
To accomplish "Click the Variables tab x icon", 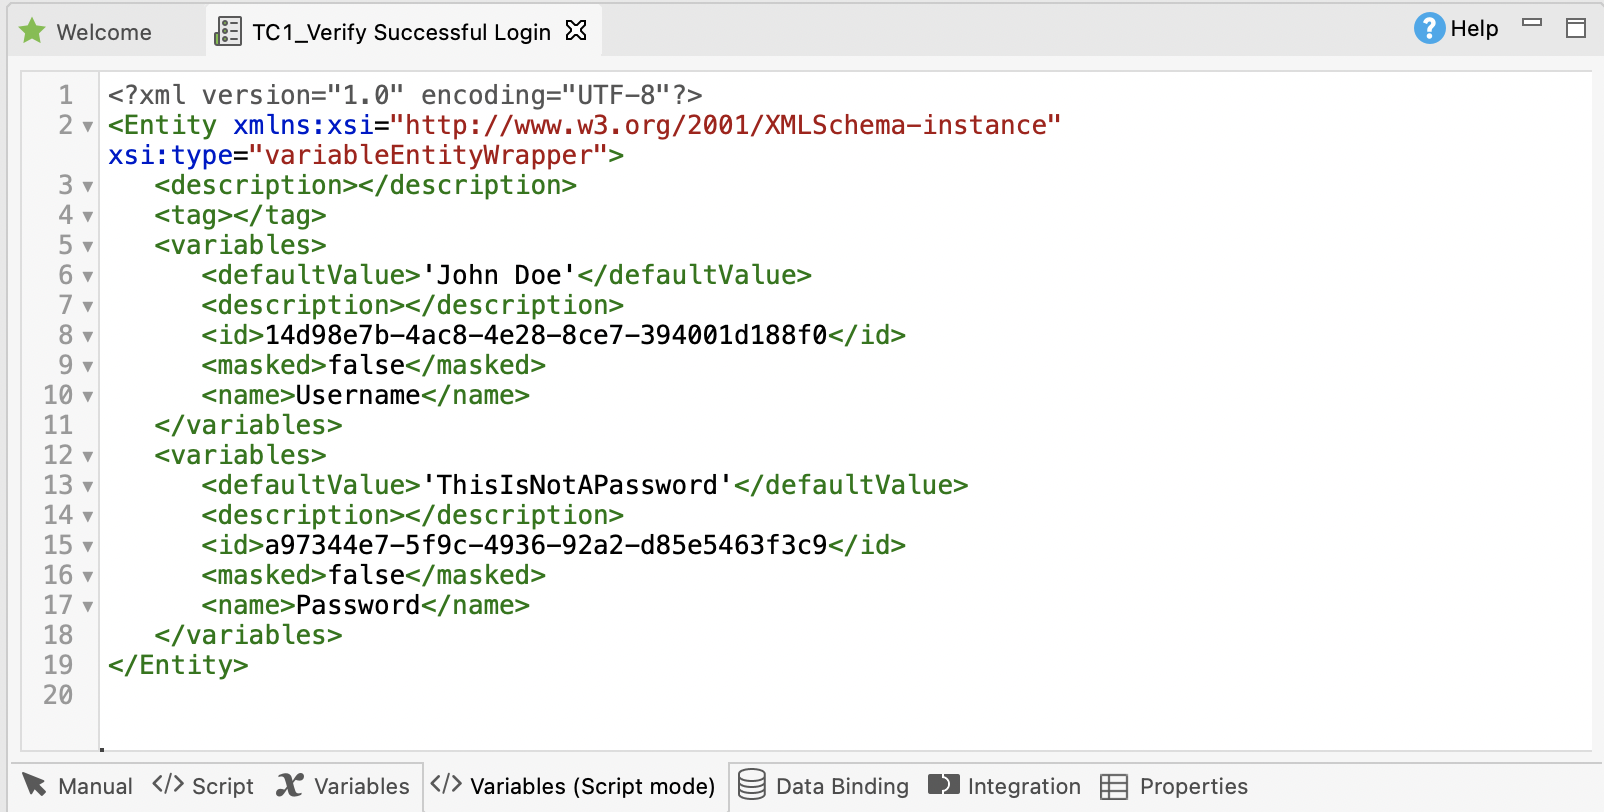I will (x=290, y=785).
